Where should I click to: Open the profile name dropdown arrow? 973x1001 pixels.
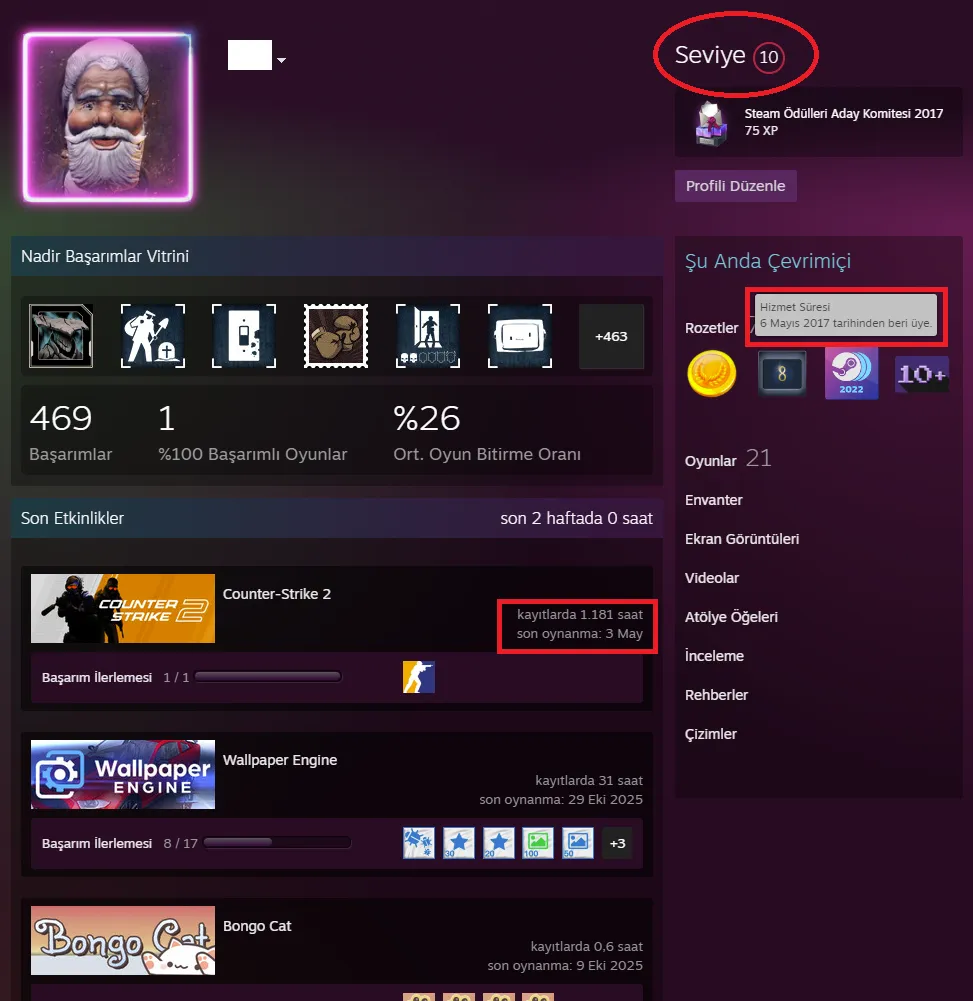coord(282,60)
